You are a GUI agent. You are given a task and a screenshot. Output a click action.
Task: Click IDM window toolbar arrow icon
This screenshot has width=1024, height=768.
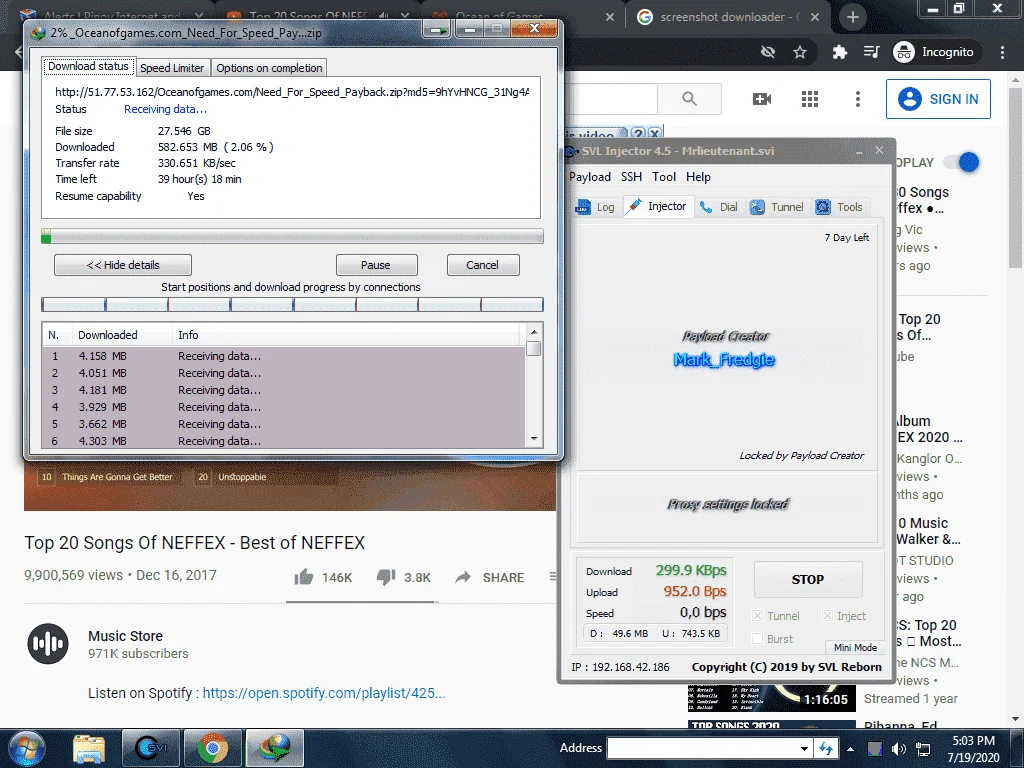(436, 29)
